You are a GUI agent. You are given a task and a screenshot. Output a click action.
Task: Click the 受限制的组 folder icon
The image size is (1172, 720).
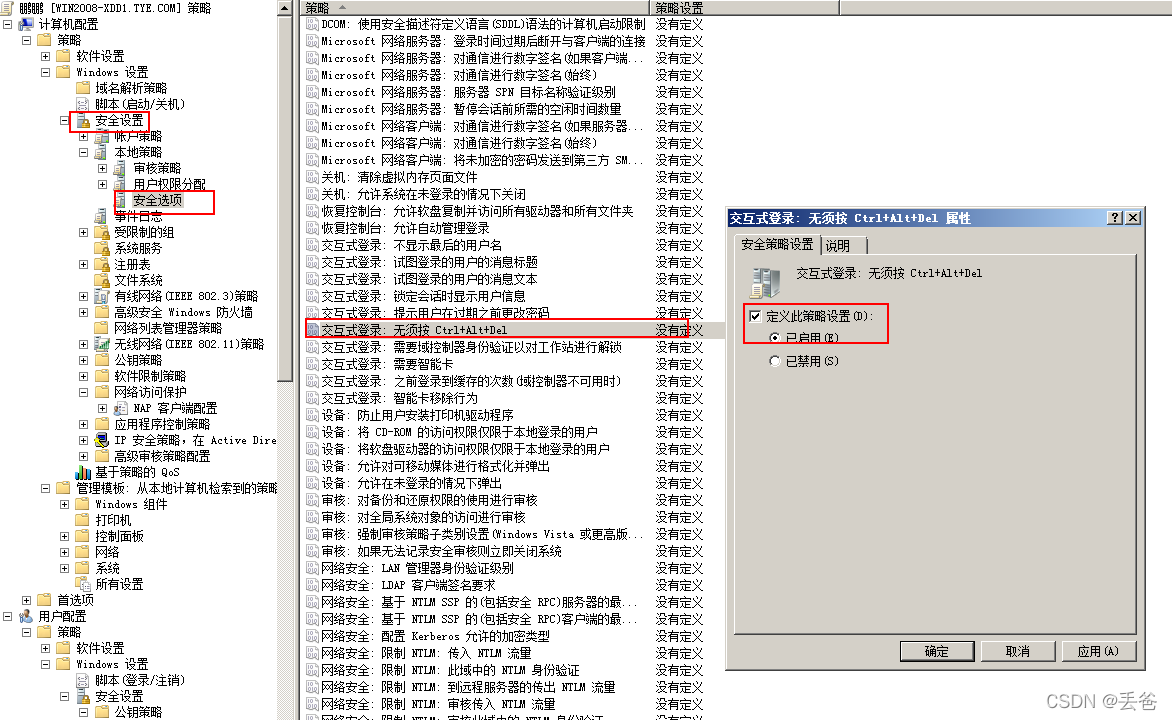click(102, 233)
